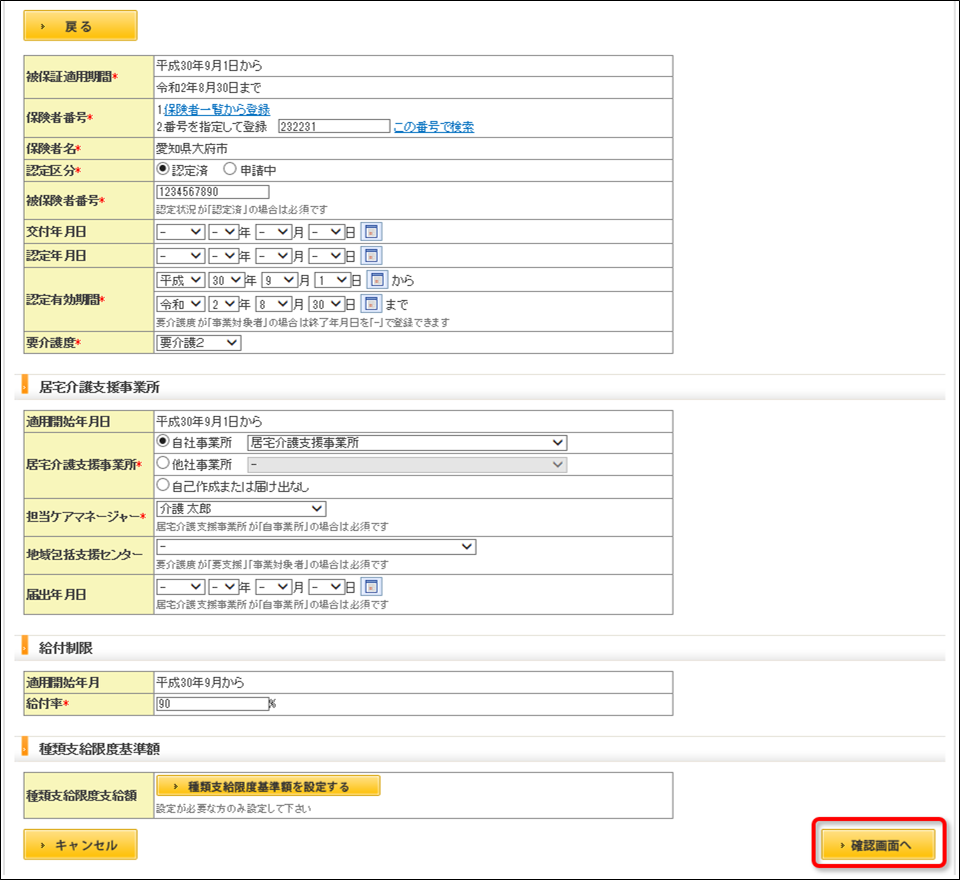Screen dimensions: 960x880
Task: Click 給付制限 section heading
Action: pos(66,648)
